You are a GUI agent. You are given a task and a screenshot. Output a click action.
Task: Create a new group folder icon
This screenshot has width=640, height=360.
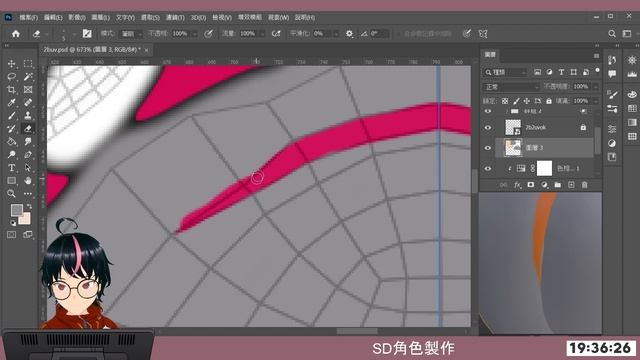pyautogui.click(x=558, y=185)
